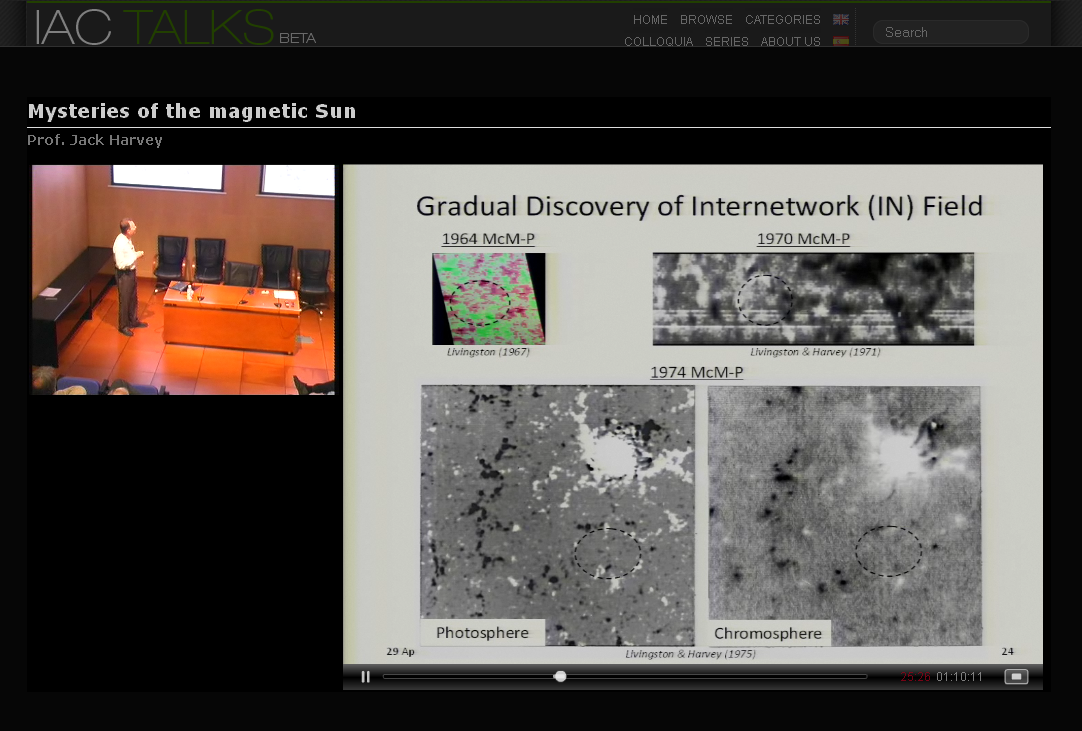The image size is (1082, 731).
Task: Click the video progress slider handle
Action: [x=560, y=676]
